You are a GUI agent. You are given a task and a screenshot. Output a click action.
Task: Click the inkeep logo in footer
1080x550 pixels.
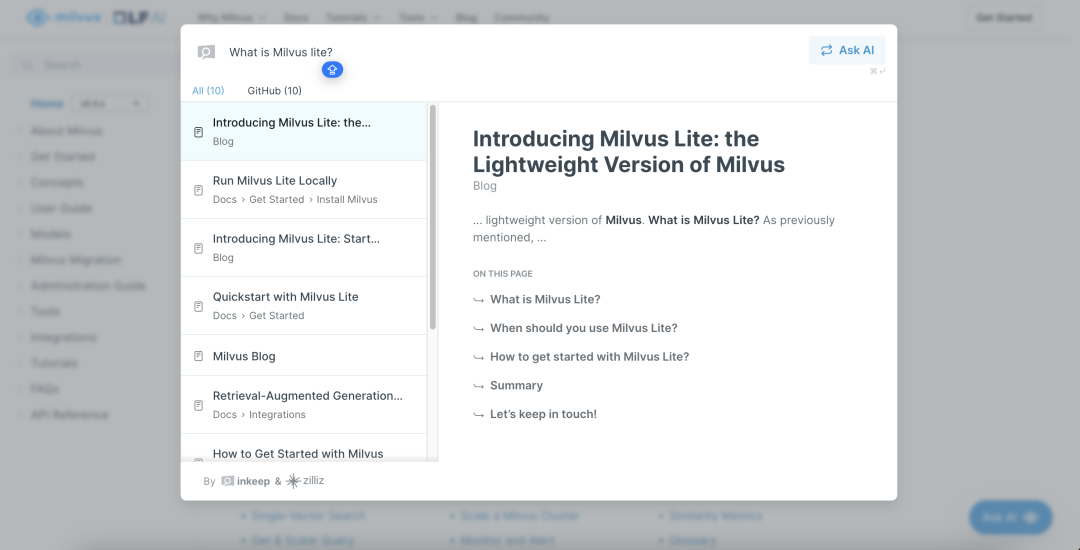[x=245, y=481]
